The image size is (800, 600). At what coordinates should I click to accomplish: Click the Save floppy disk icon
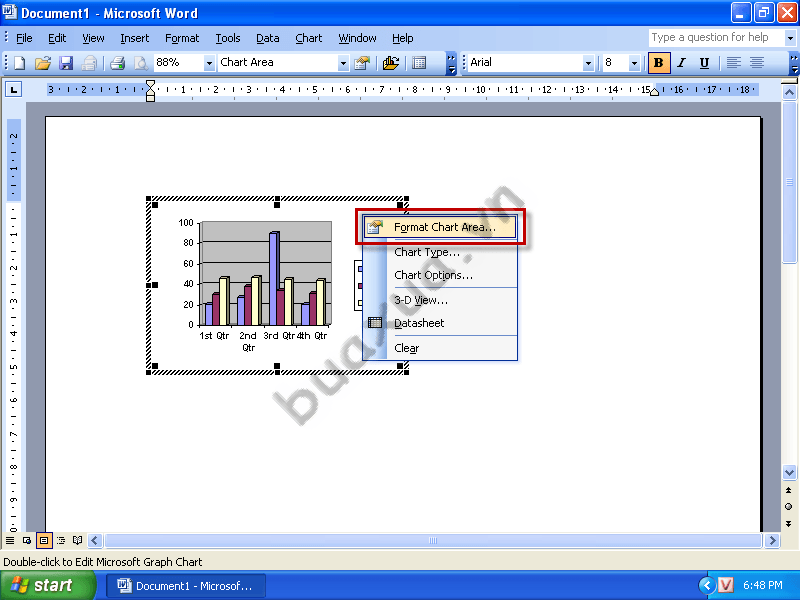coord(66,63)
